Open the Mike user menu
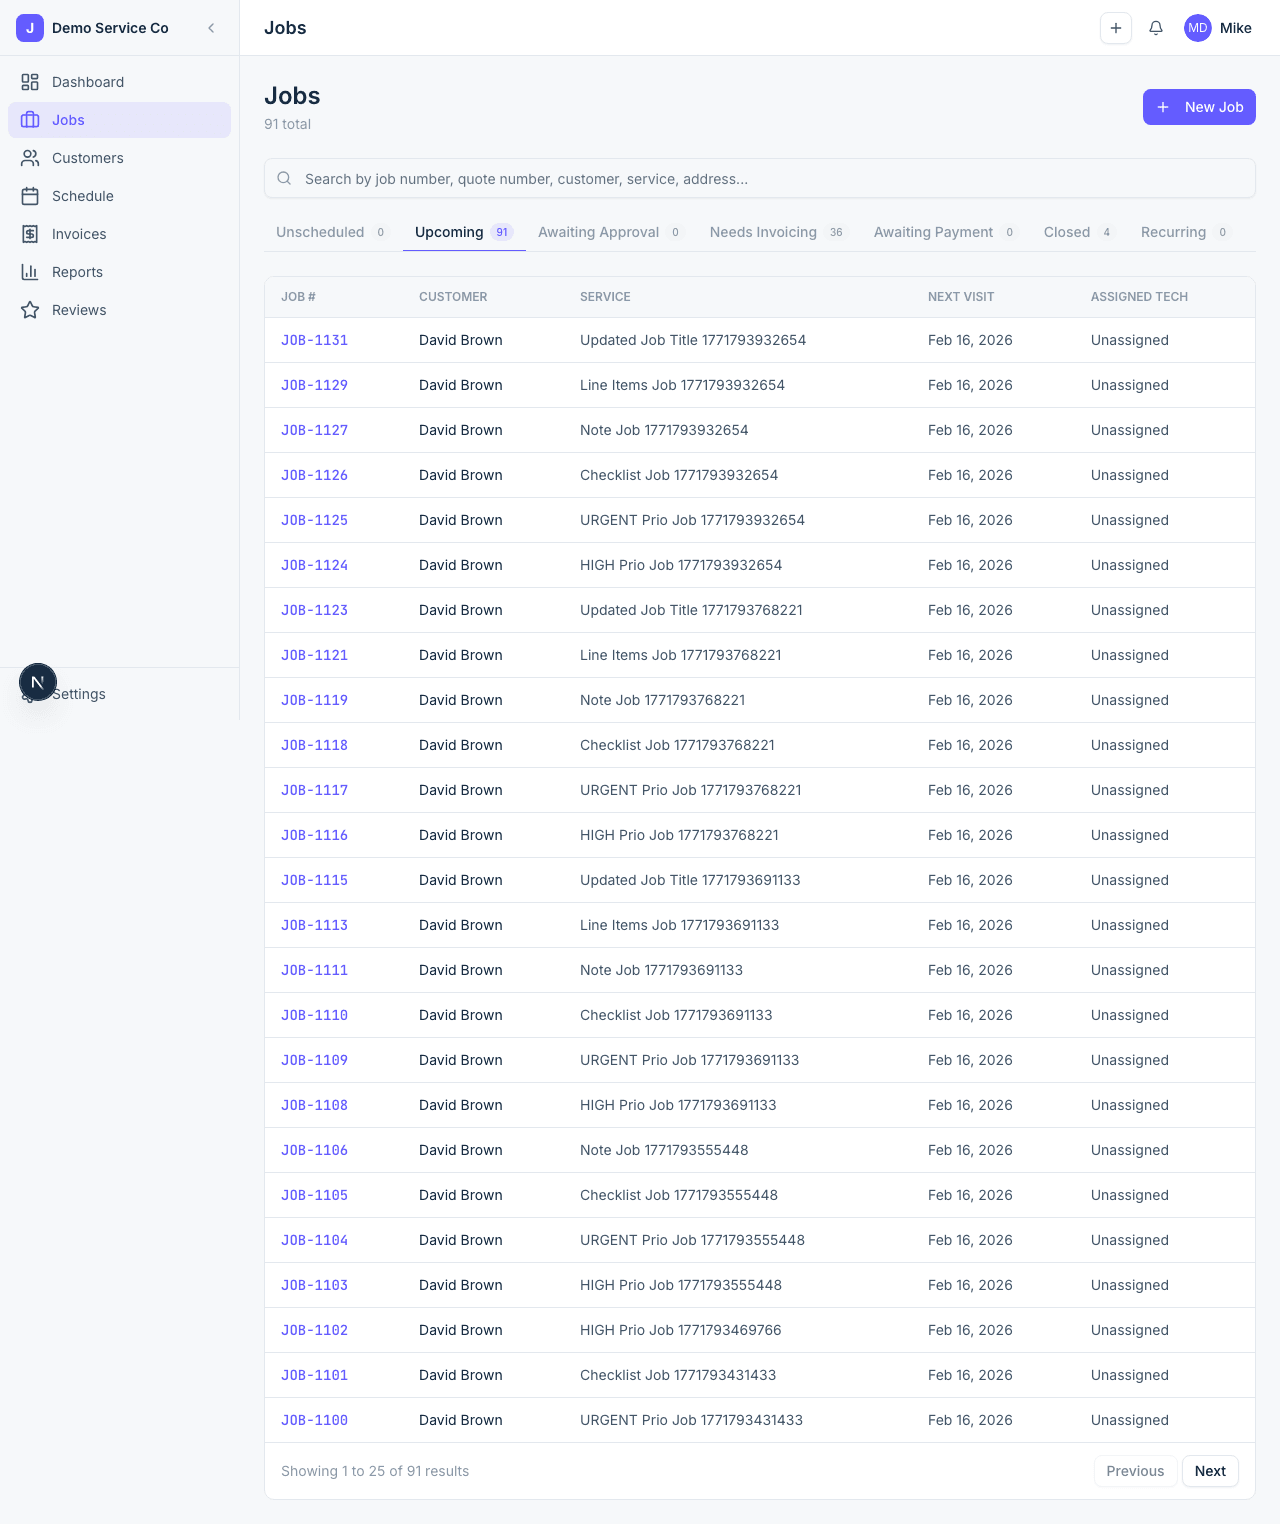 point(1218,28)
